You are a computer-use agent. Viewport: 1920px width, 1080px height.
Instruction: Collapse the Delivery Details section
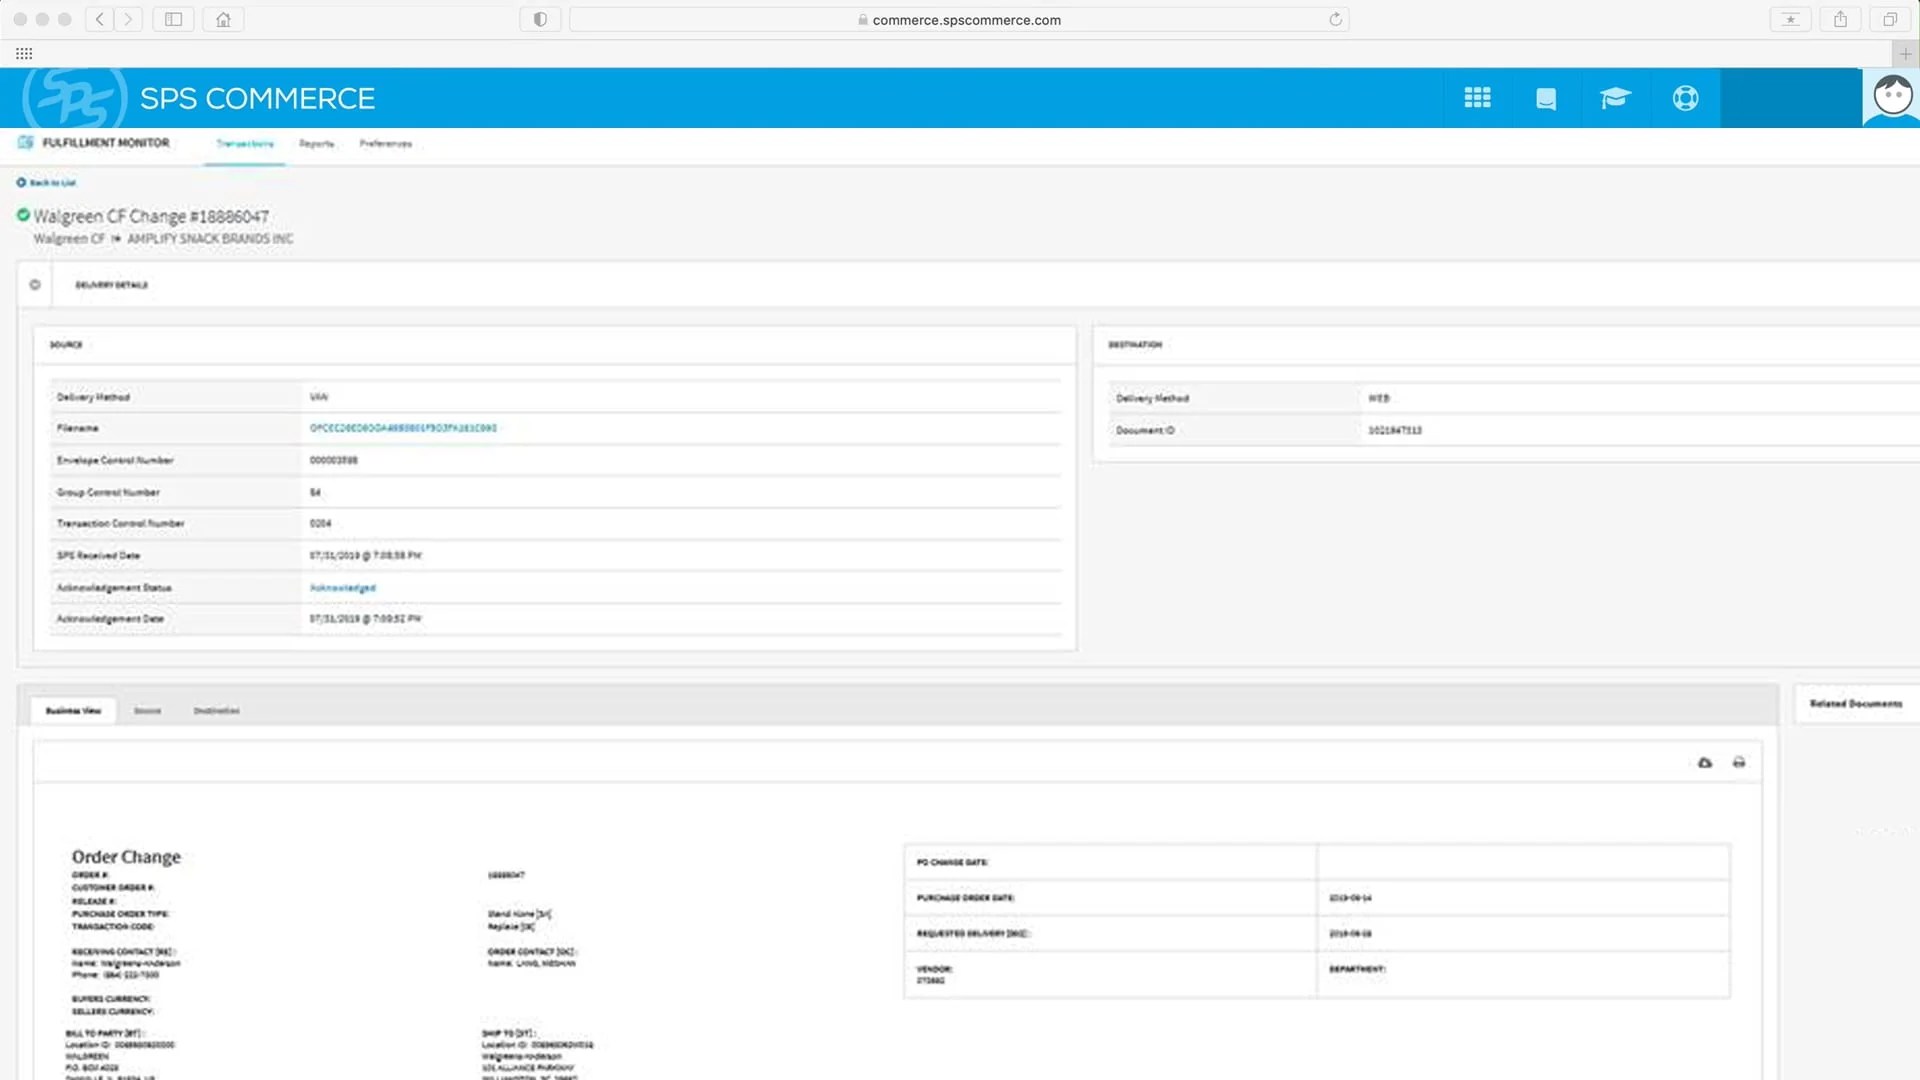(x=35, y=284)
